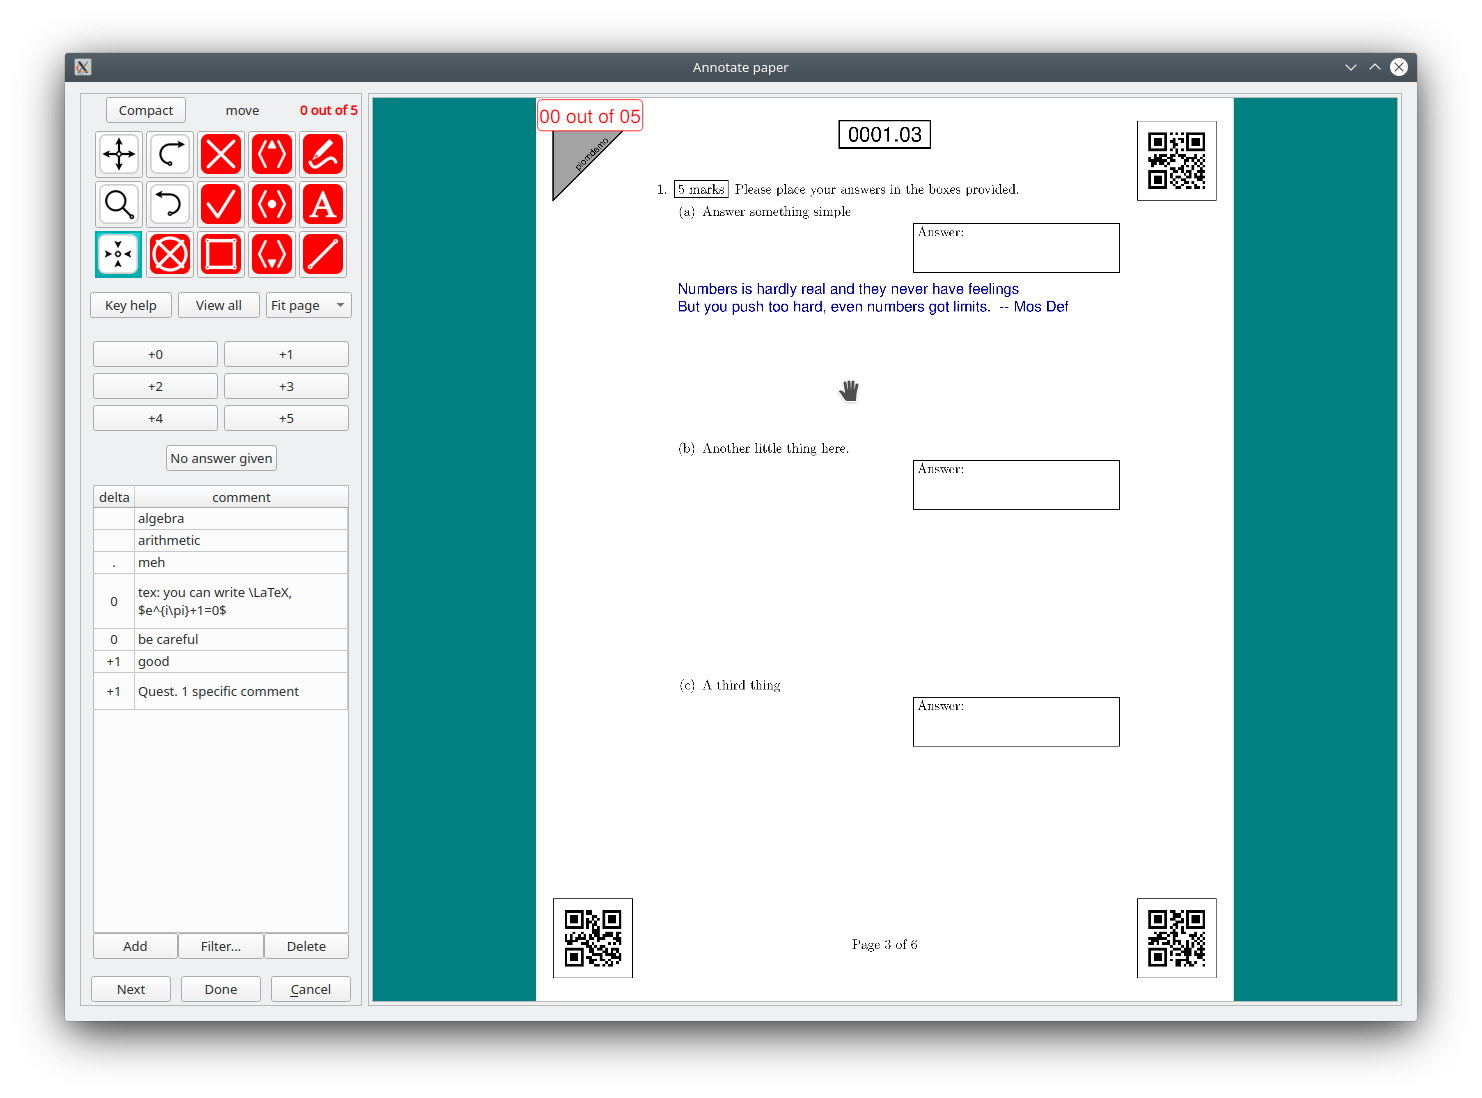The height and width of the screenshot is (1098, 1482).
Task: Go to the Next paper
Action: (x=131, y=989)
